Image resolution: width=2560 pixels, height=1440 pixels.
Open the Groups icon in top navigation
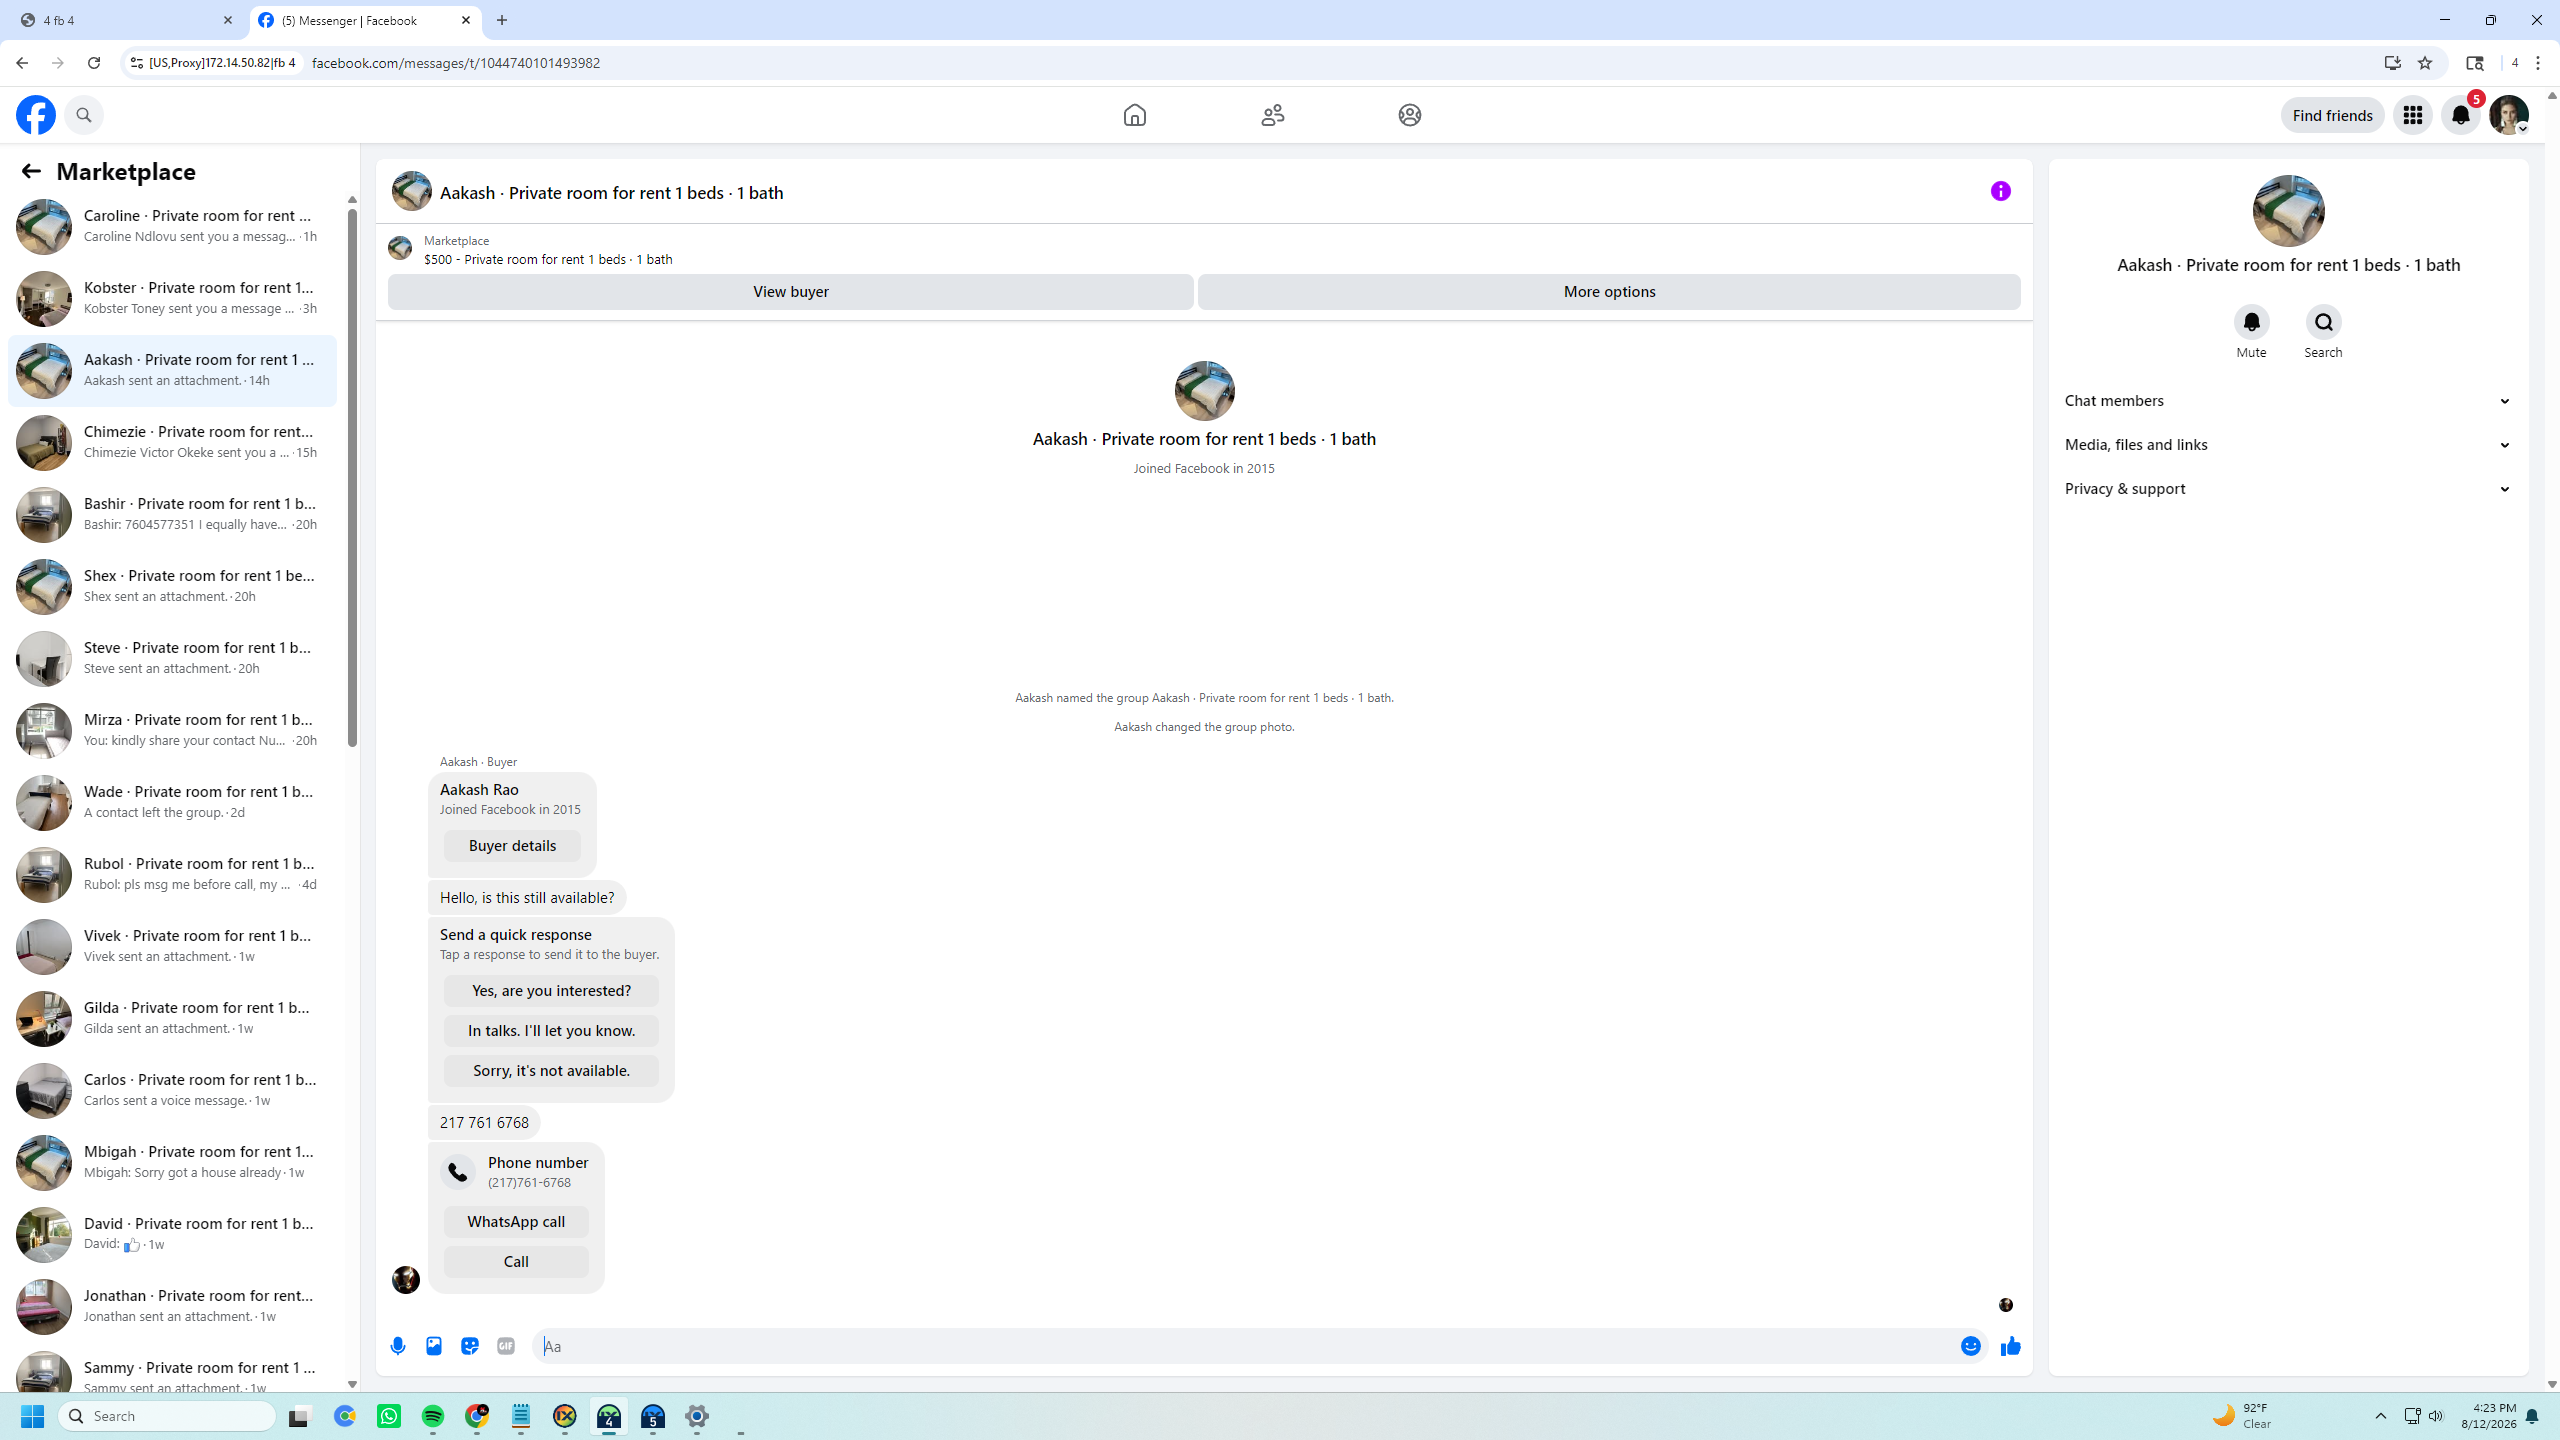(x=1410, y=115)
